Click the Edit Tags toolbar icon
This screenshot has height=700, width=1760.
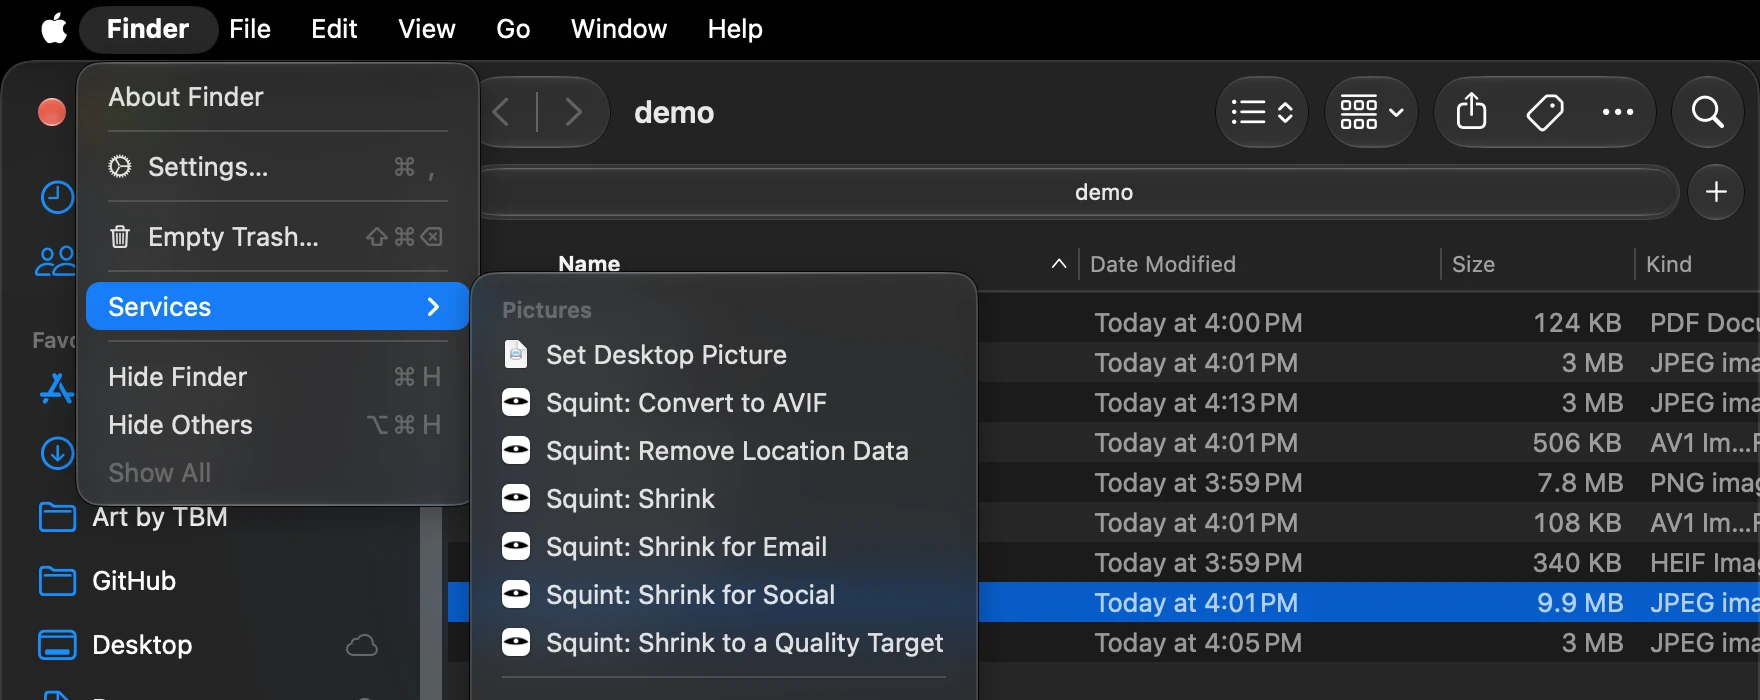click(x=1545, y=112)
